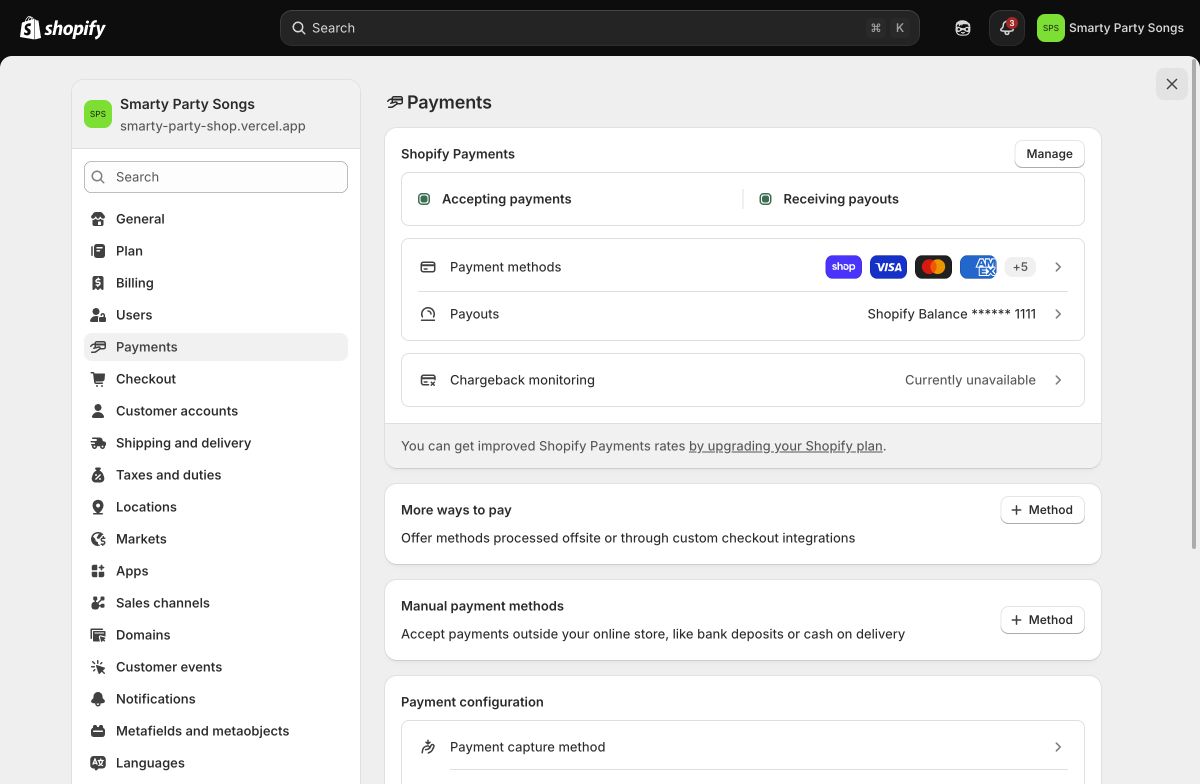Open the Smarty Party Songs account menu
Image resolution: width=1200 pixels, height=784 pixels.
[x=1110, y=28]
